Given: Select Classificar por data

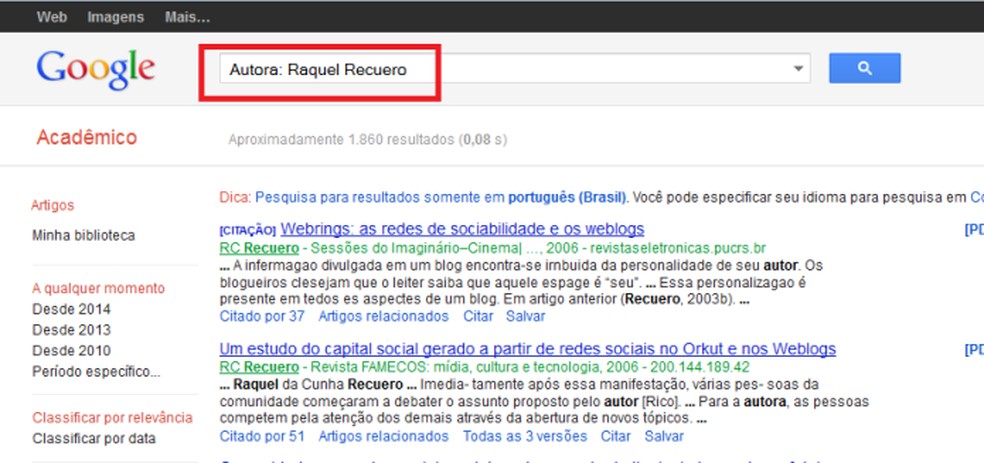Looking at the screenshot, I should [x=94, y=439].
